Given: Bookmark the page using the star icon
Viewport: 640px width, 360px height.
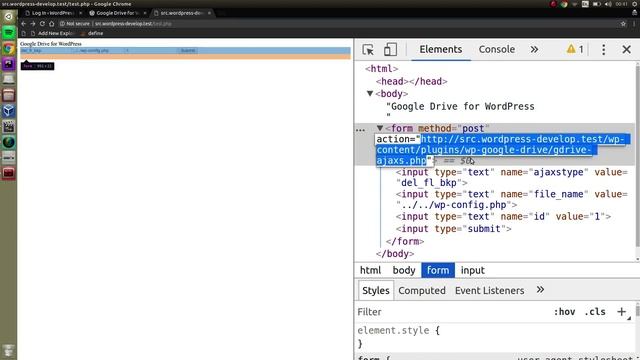Looking at the screenshot, I should 623,24.
